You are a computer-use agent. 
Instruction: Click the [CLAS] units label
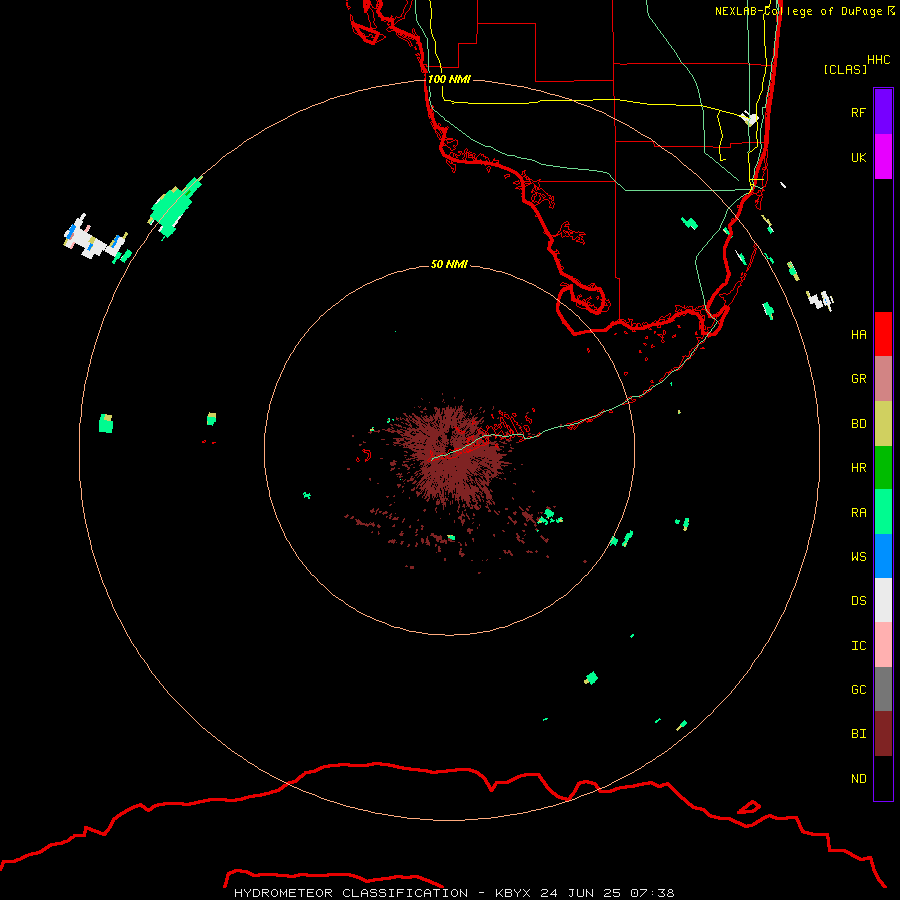(845, 69)
